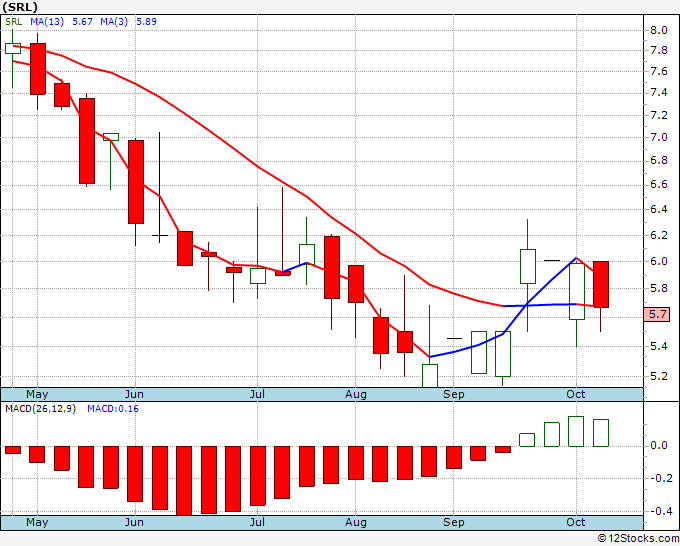Click the 12Stocks.com copyright link
Screen dimensions: 680x546
638,538
